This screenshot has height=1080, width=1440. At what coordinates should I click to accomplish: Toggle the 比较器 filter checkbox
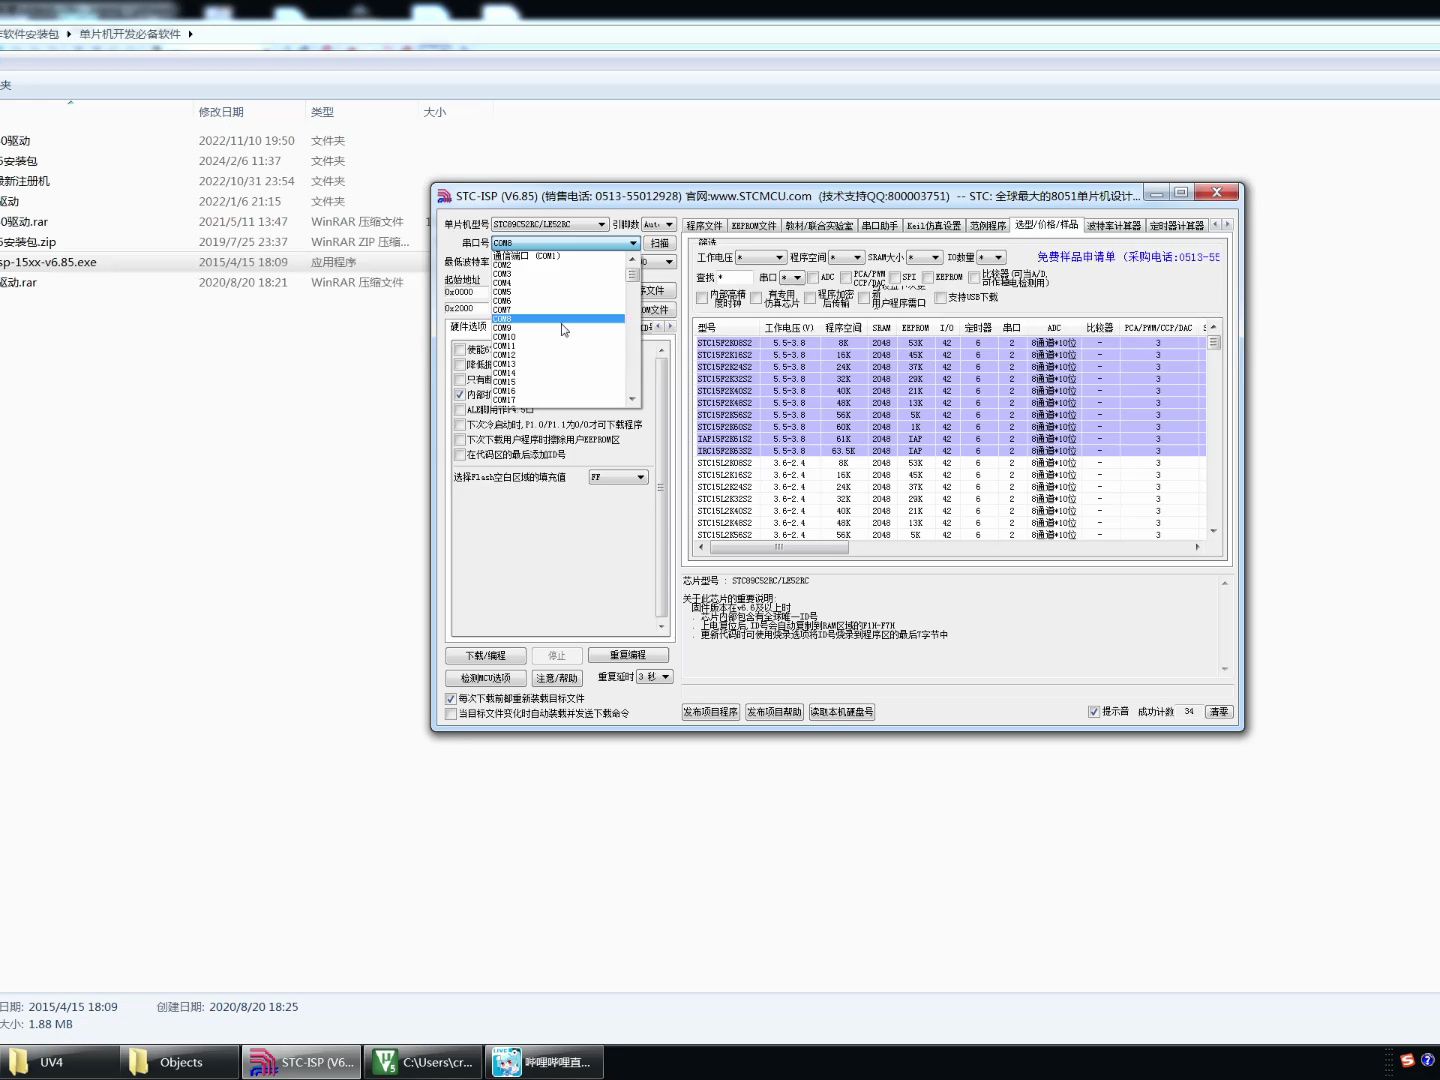click(x=974, y=278)
